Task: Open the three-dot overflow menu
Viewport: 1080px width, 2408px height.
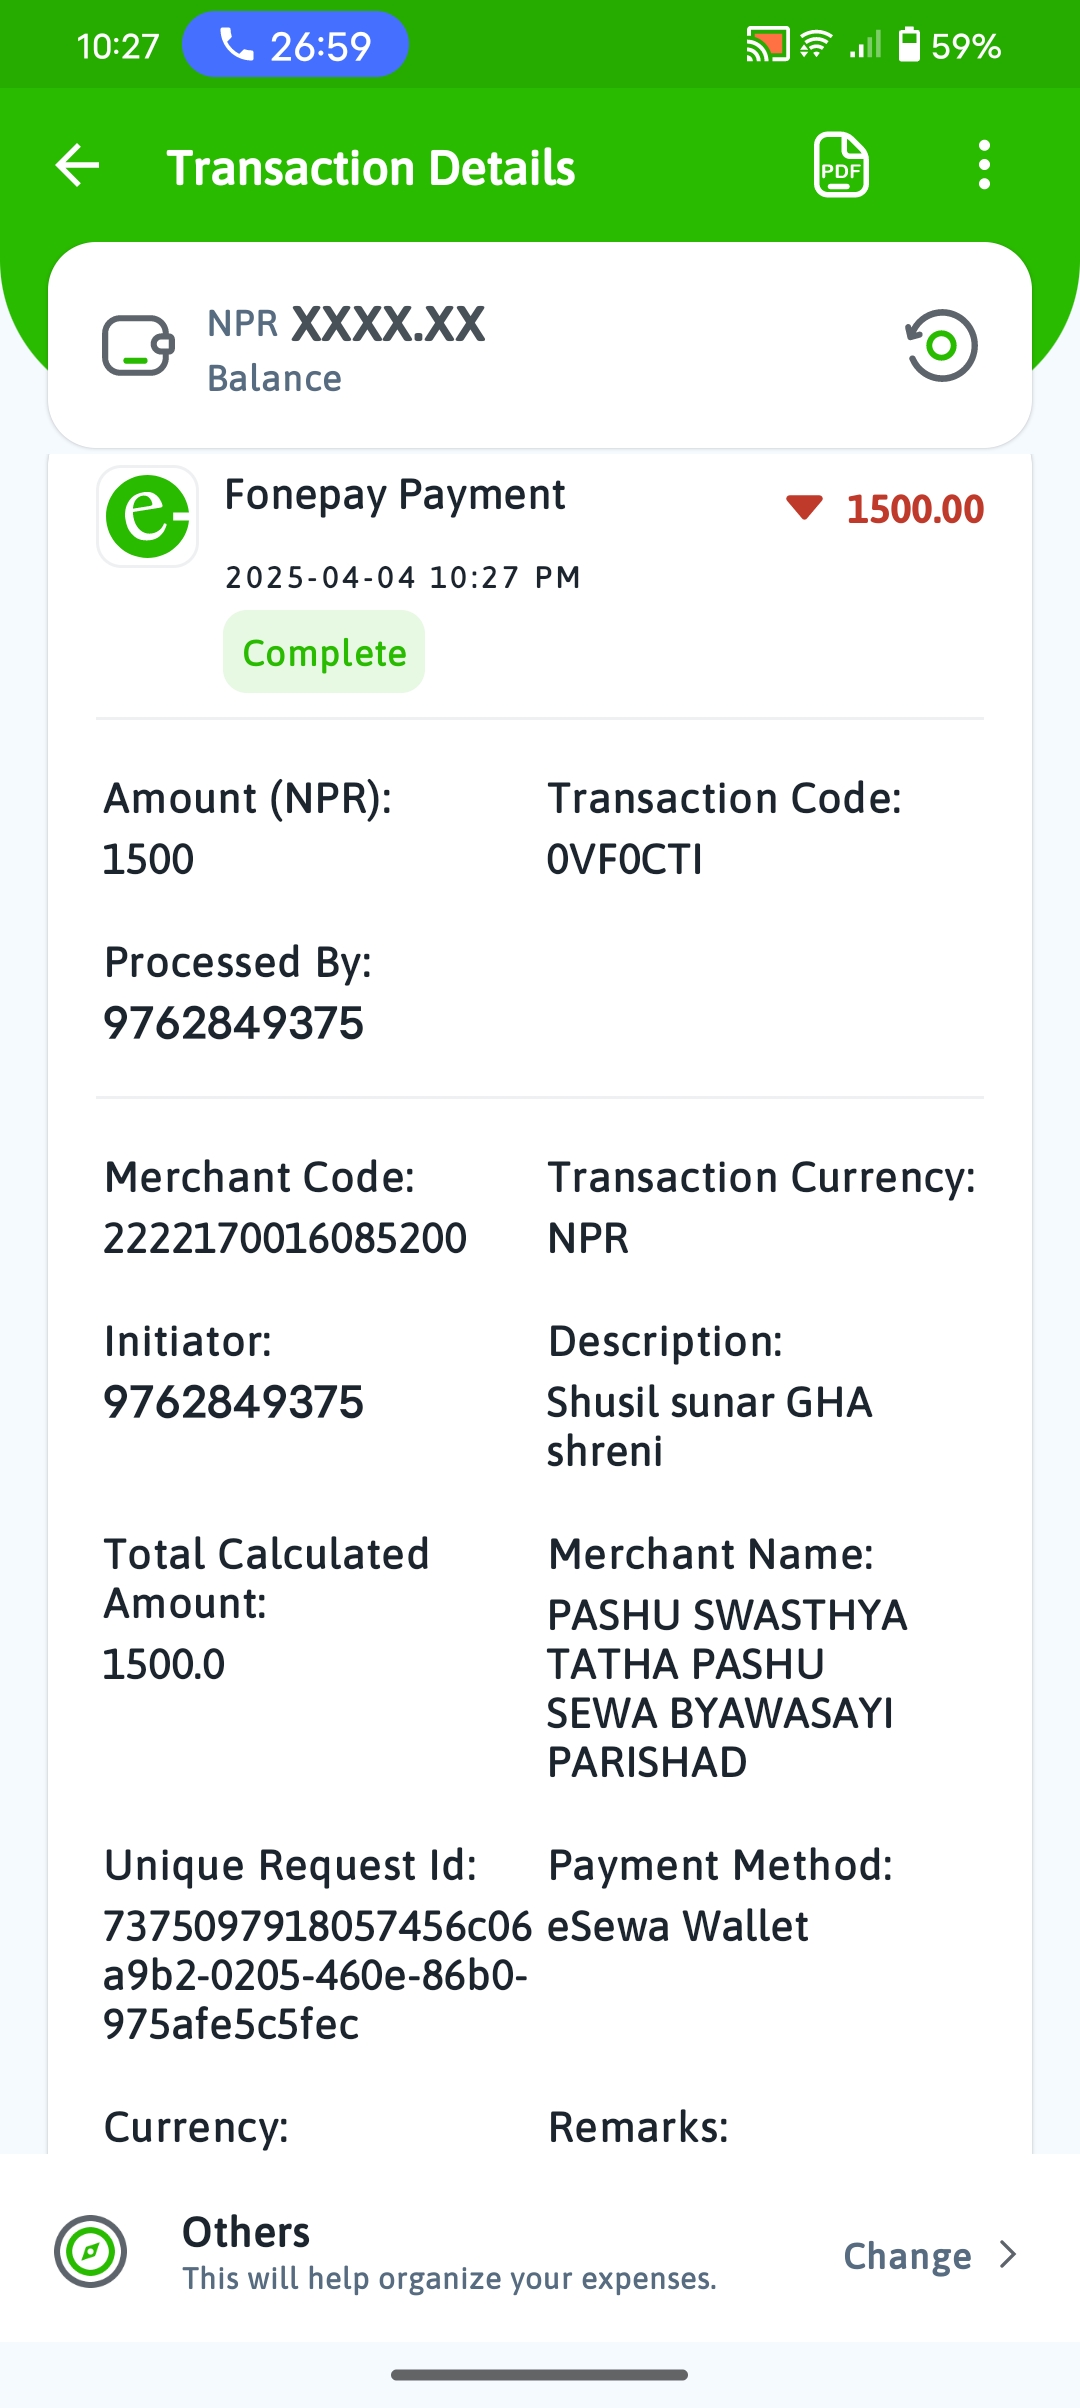Action: 984,165
